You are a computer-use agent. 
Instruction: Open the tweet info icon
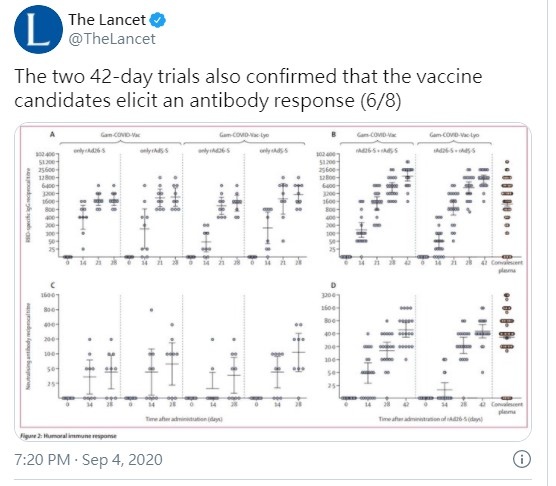522,459
